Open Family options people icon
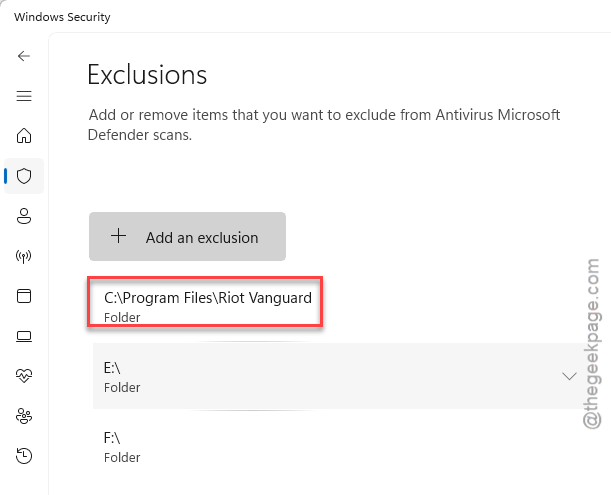The width and height of the screenshot is (611, 495). click(24, 416)
